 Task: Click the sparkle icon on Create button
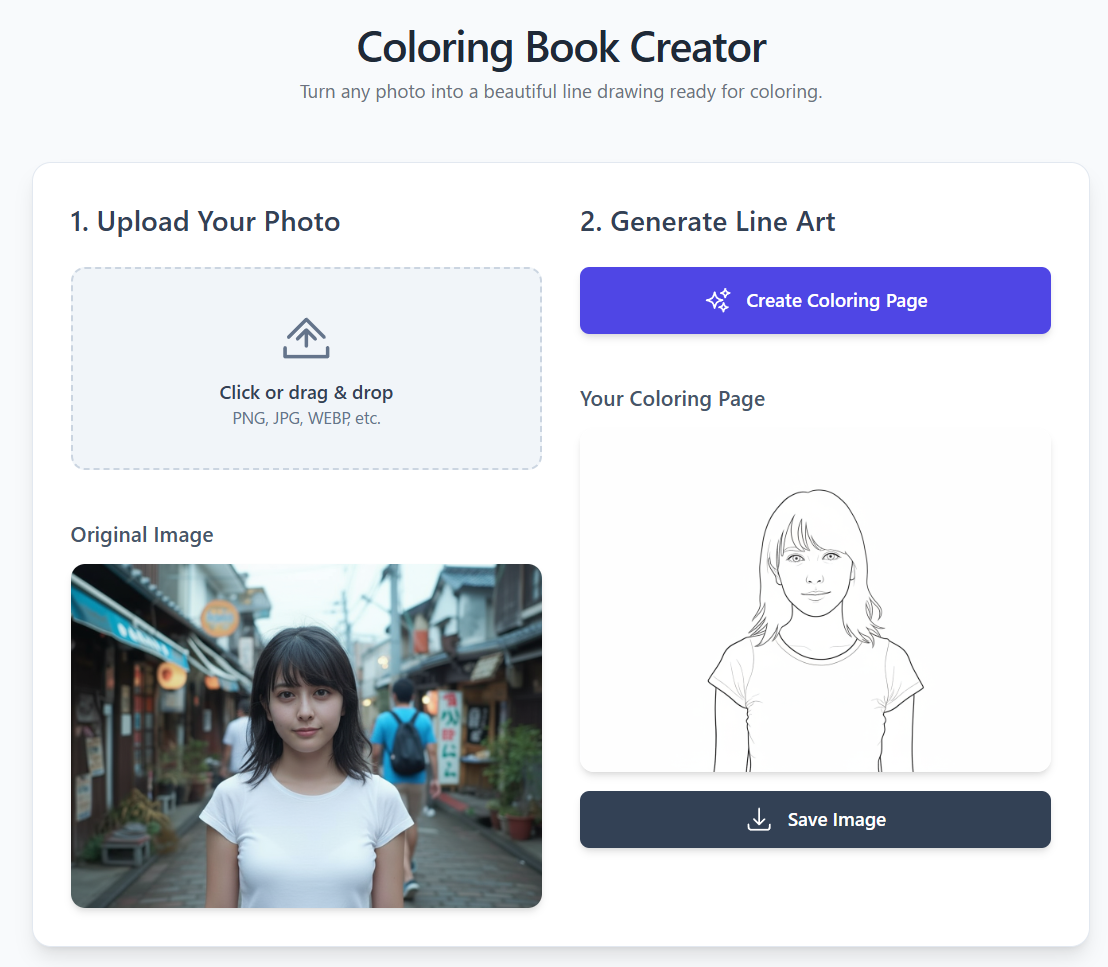(x=718, y=301)
